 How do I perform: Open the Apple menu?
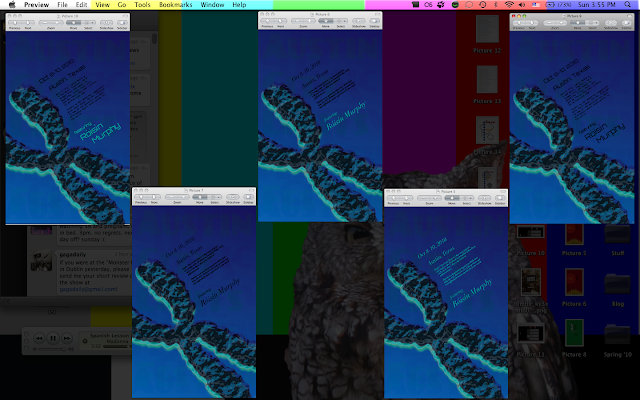(x=12, y=4)
